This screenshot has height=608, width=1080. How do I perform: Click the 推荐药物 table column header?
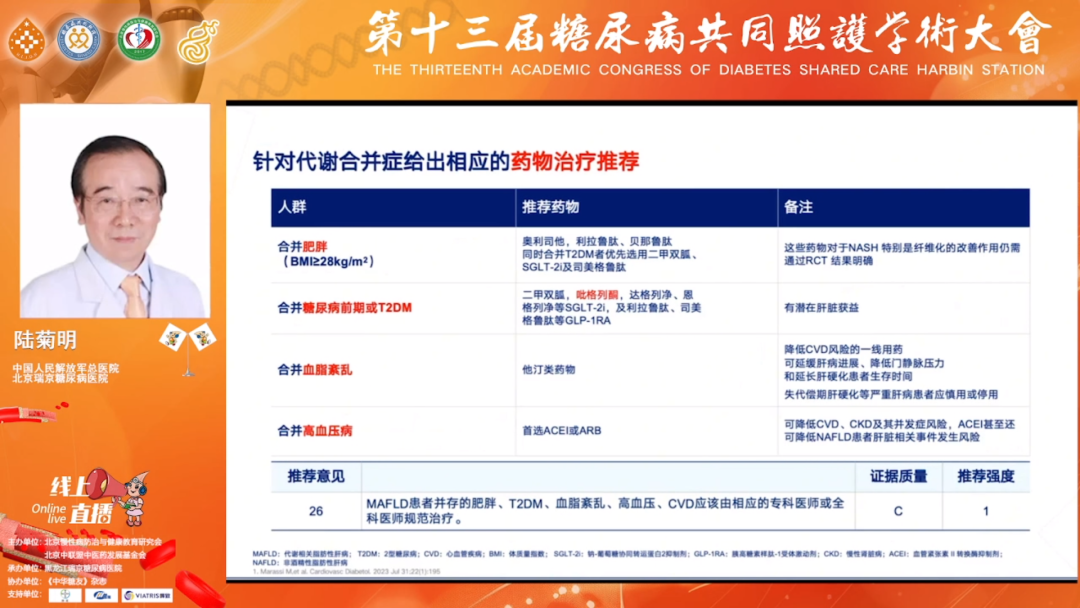(550, 207)
